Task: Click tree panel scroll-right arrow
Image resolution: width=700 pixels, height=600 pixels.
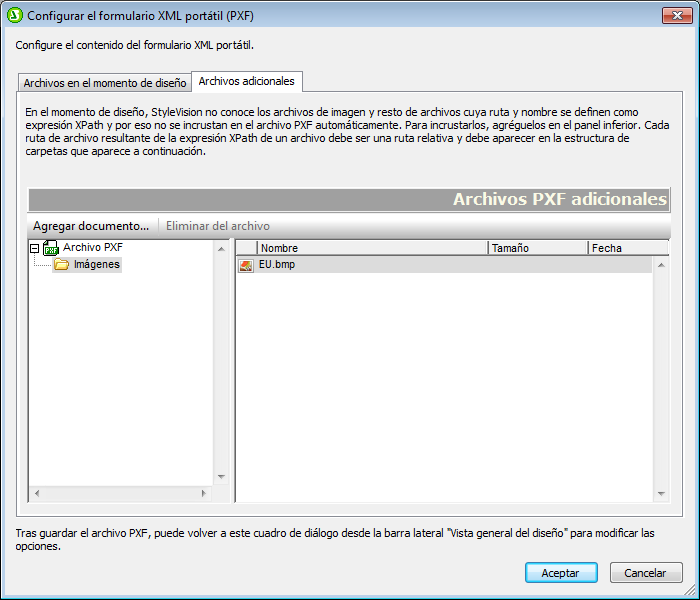Action: coord(204,493)
